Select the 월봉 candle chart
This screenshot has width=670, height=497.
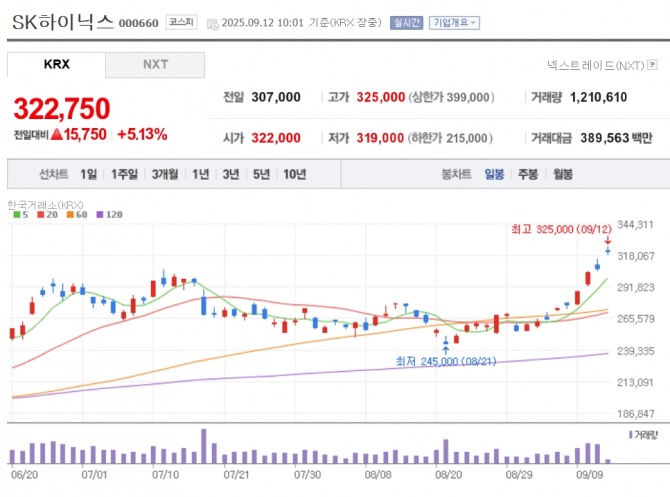[x=563, y=174]
